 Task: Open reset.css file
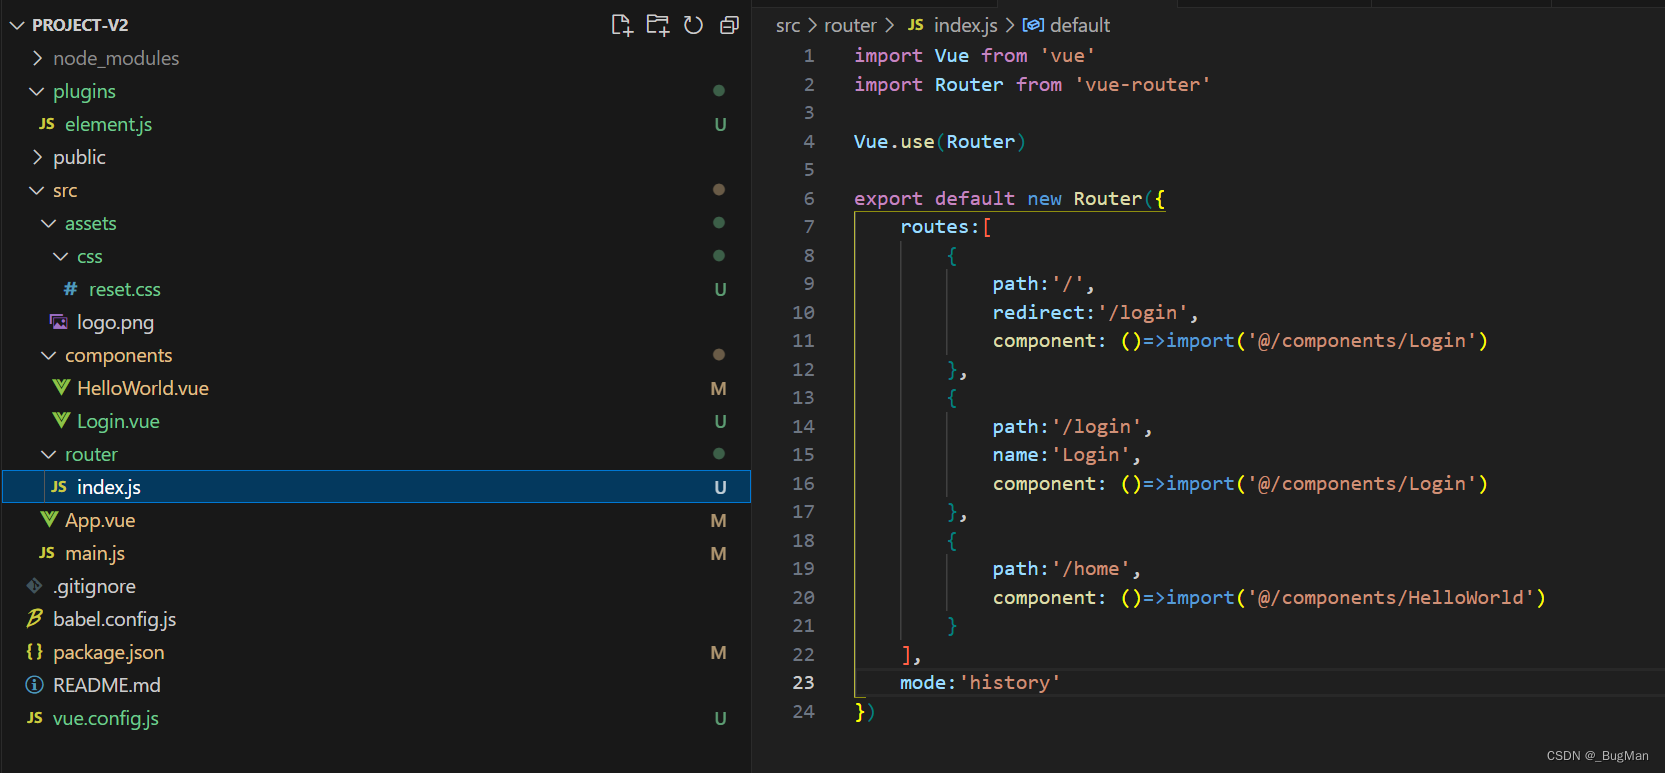tap(125, 289)
